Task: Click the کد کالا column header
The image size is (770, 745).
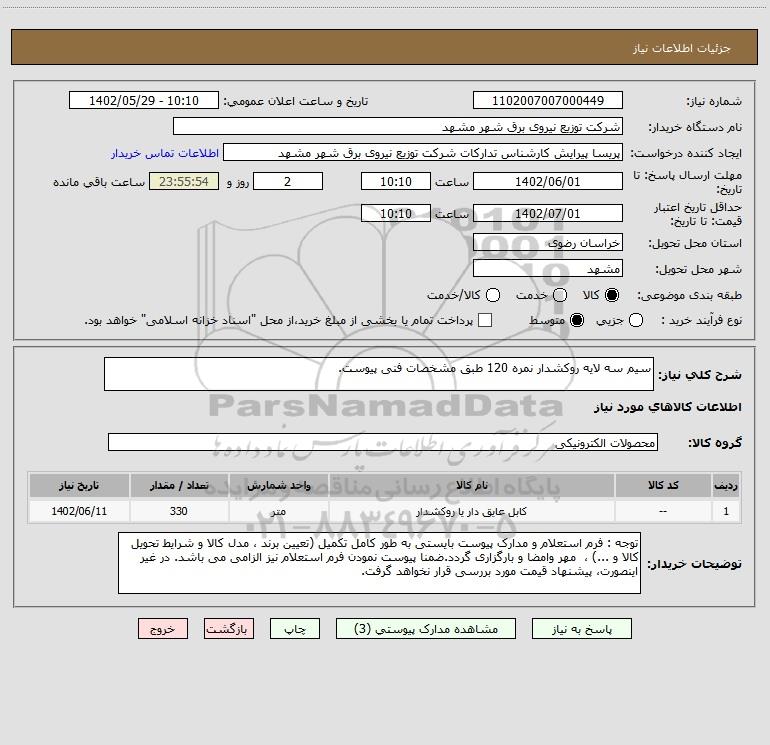Action: pyautogui.click(x=663, y=486)
